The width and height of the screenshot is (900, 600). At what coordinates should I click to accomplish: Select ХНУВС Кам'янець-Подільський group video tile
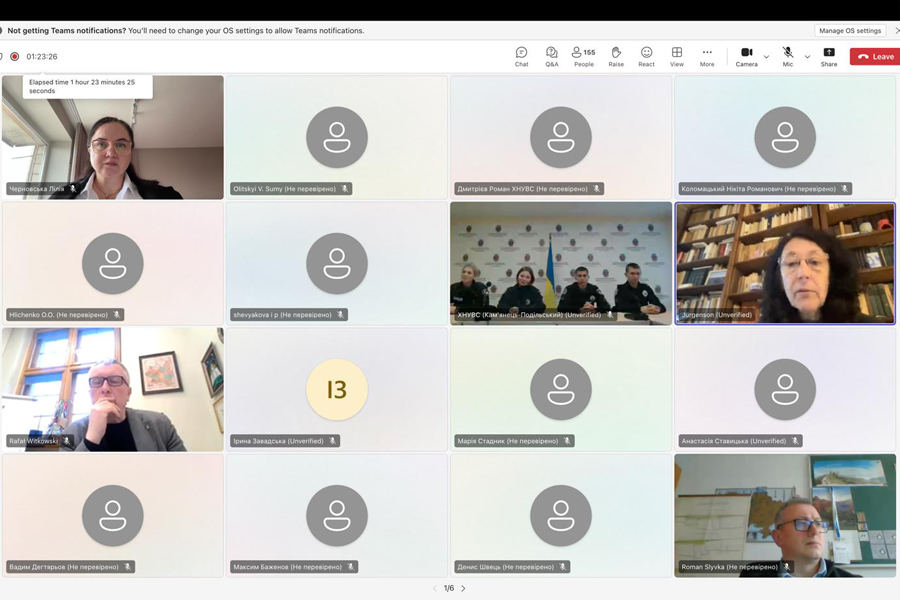(561, 264)
